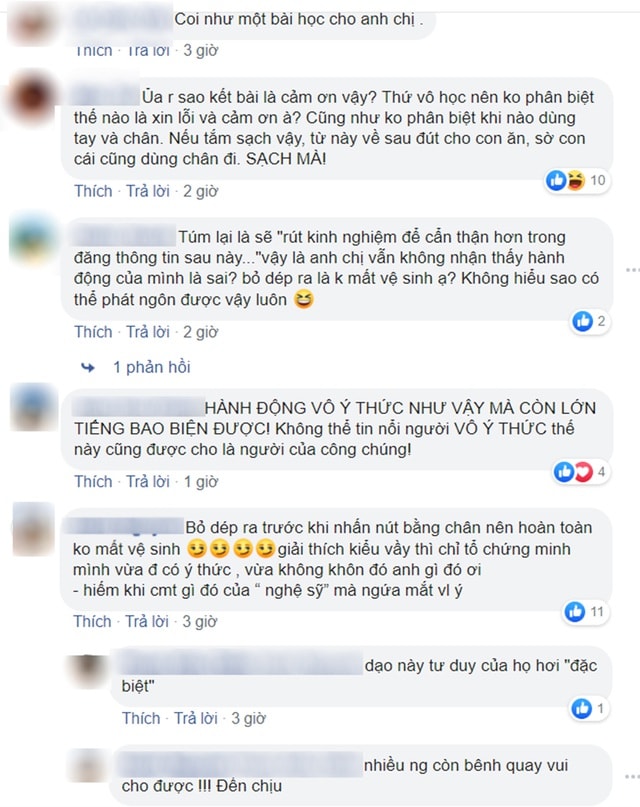The width and height of the screenshot is (640, 807).
Task: Open avatar of "Ủa r sao" commenter
Action: 33,98
